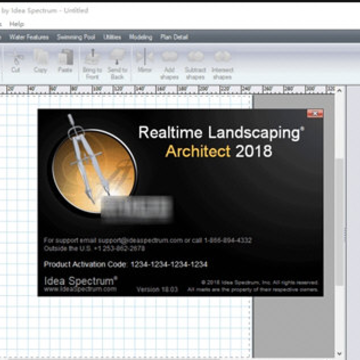Switch to Plan Detail tab
The width and height of the screenshot is (360, 360).
pyautogui.click(x=174, y=37)
